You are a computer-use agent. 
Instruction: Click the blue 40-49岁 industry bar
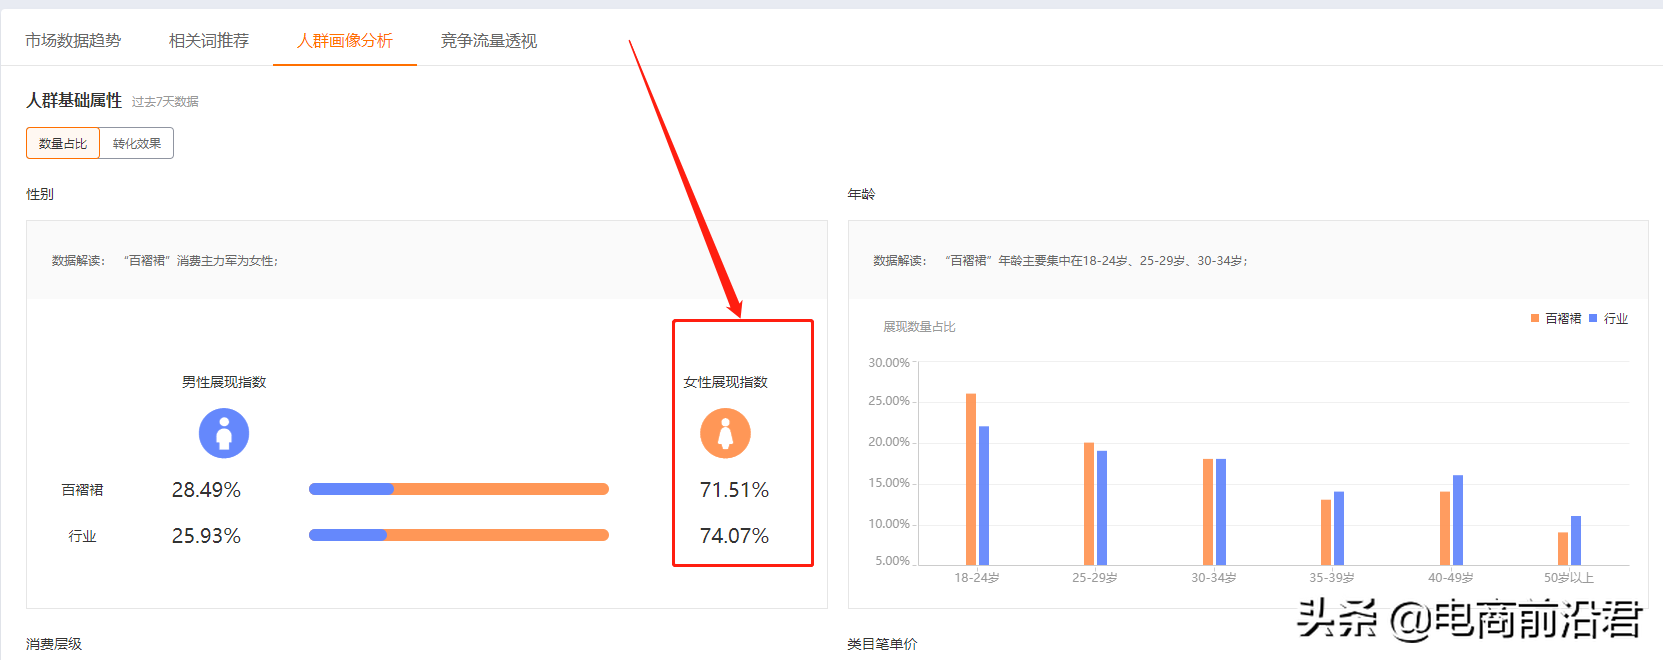(1458, 520)
